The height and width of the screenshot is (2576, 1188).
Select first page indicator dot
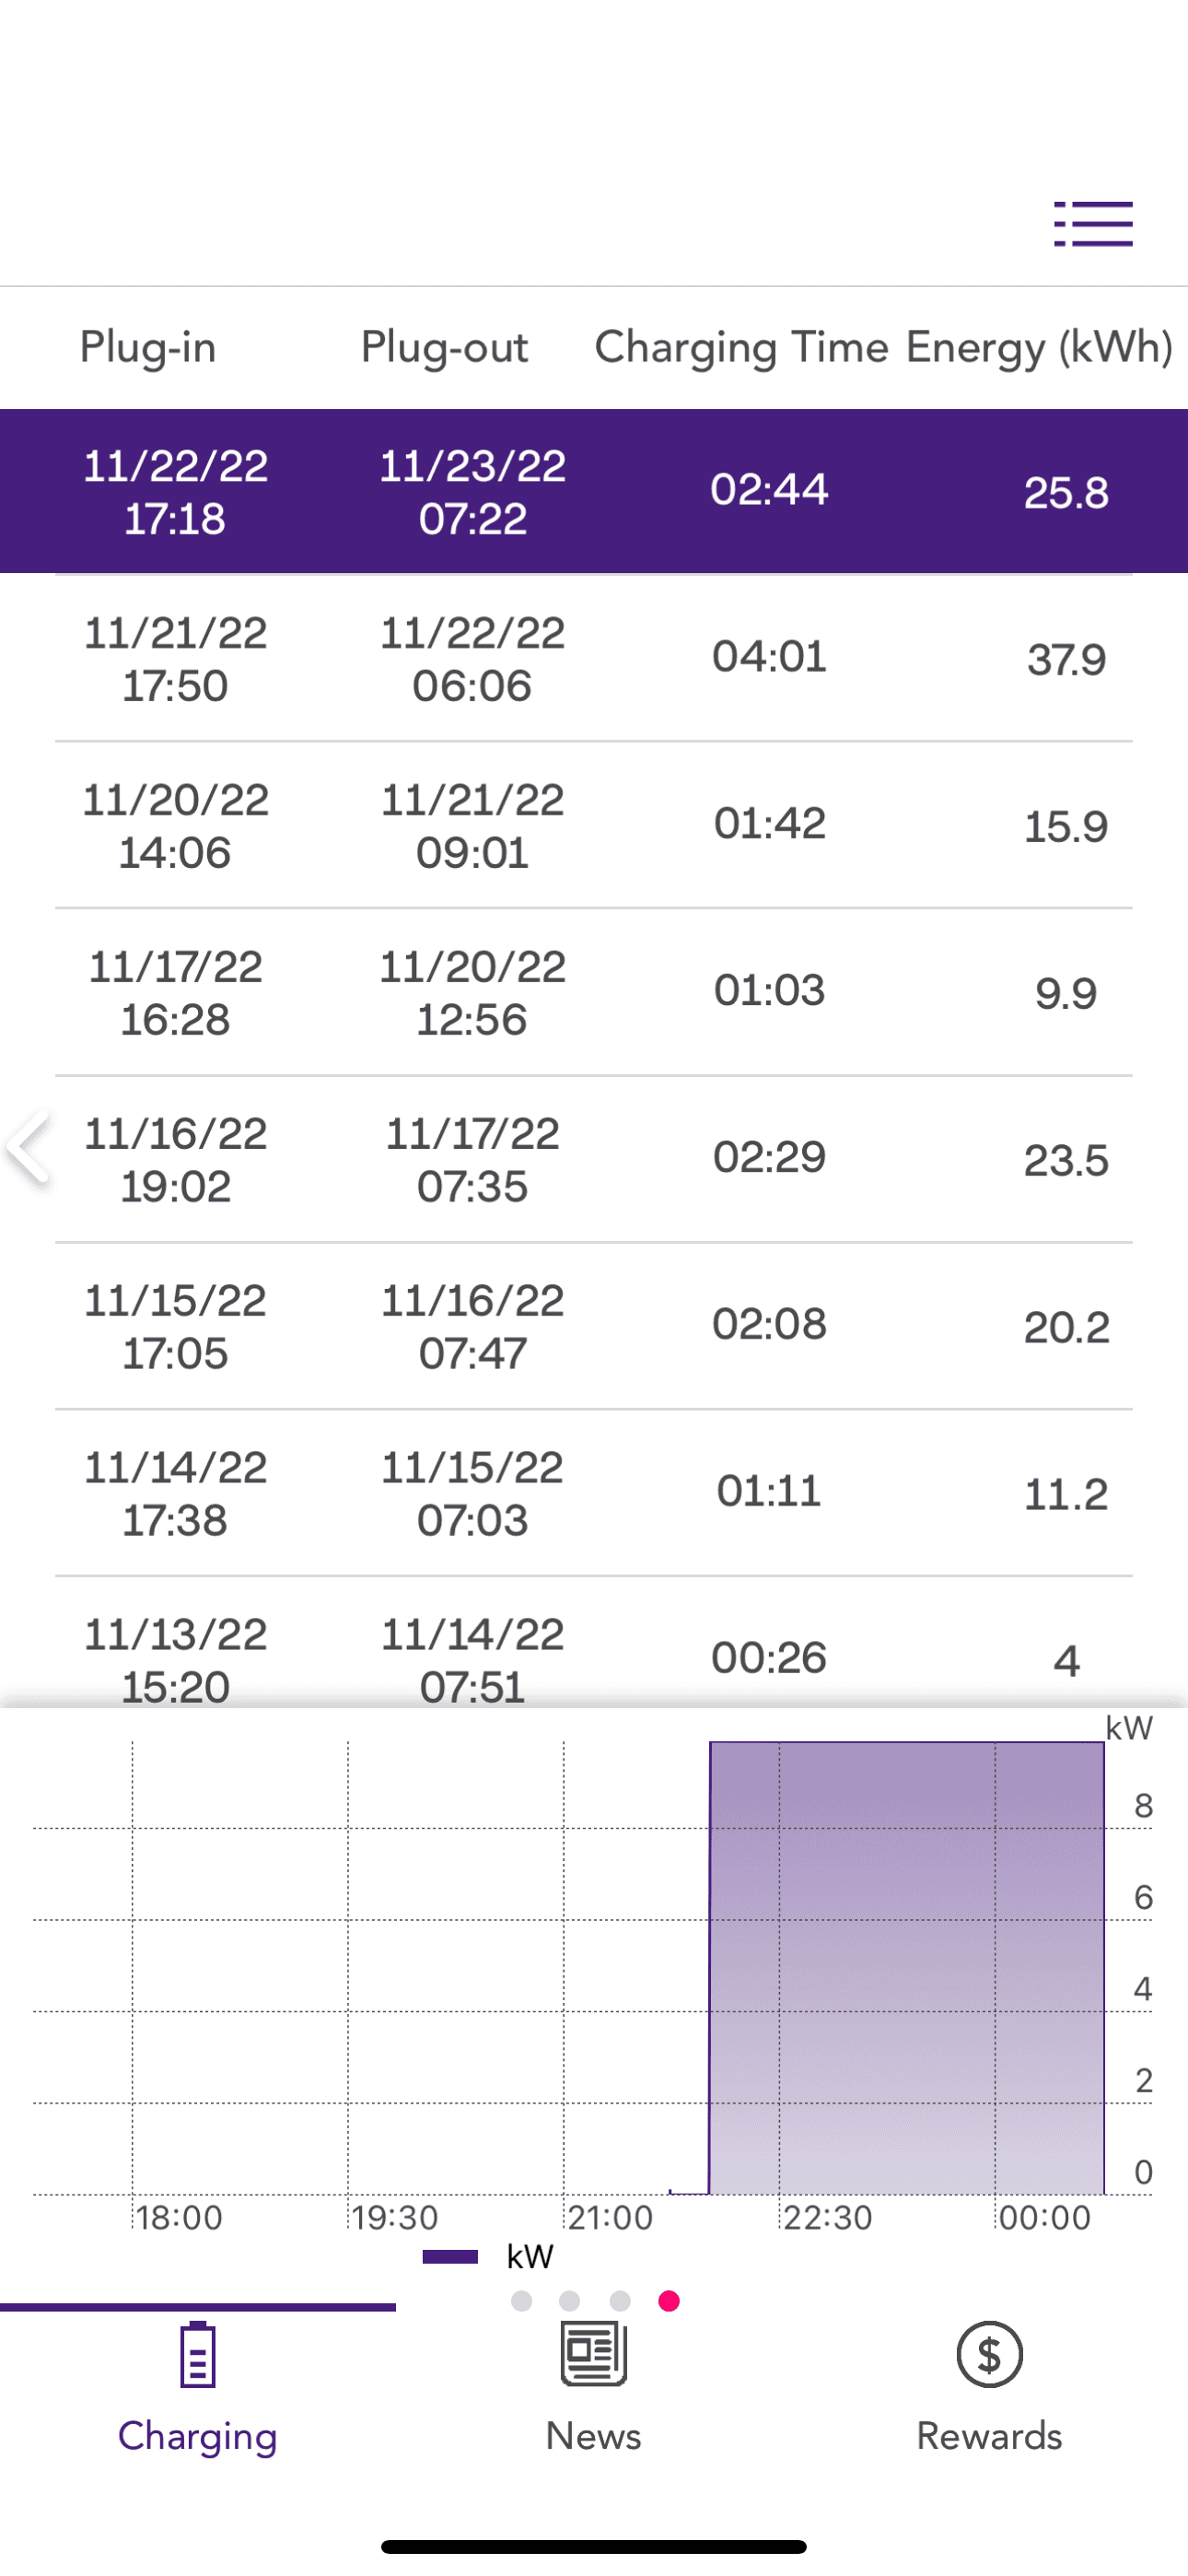click(521, 2301)
